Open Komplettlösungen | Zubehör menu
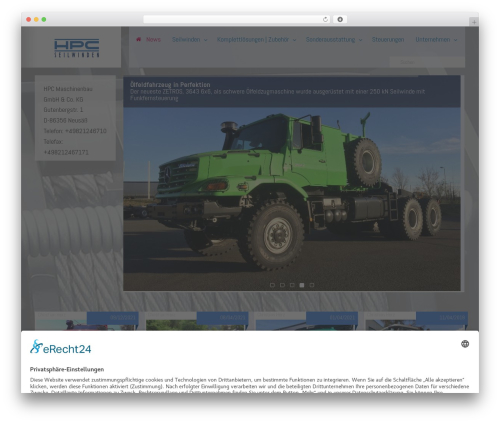The width and height of the screenshot is (500, 423). (253, 39)
